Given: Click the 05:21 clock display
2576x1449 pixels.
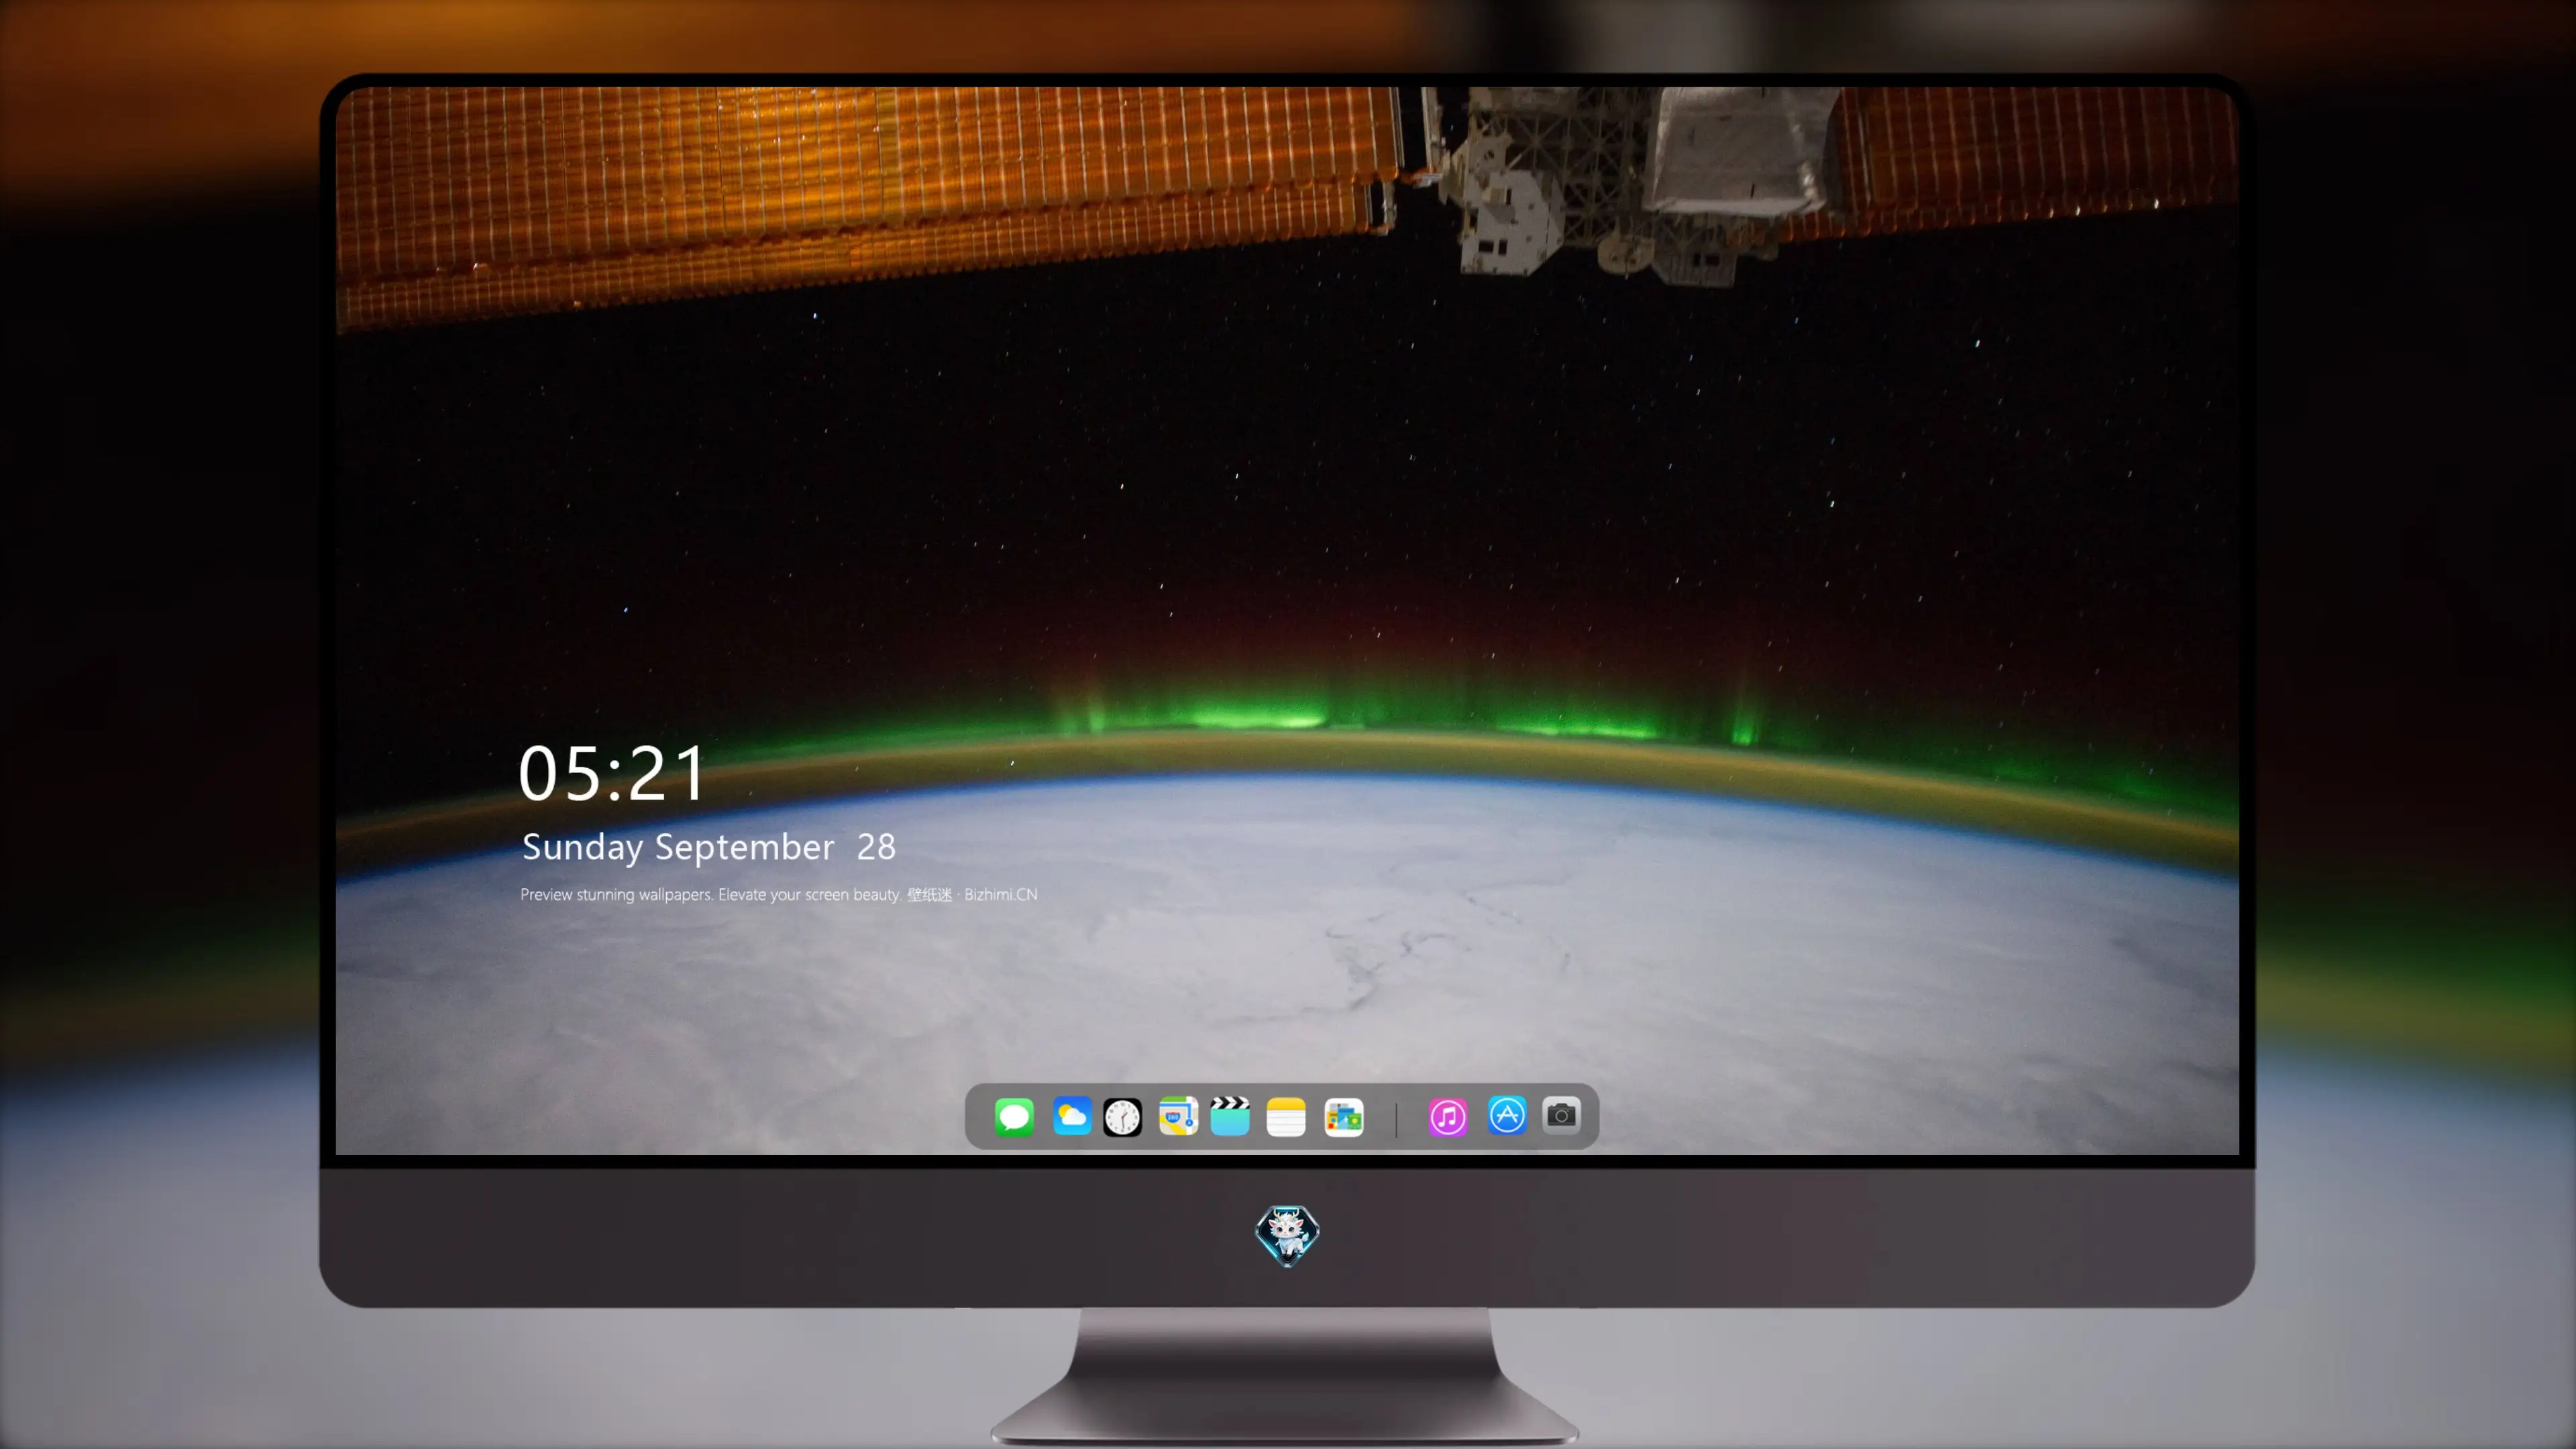Looking at the screenshot, I should [612, 774].
